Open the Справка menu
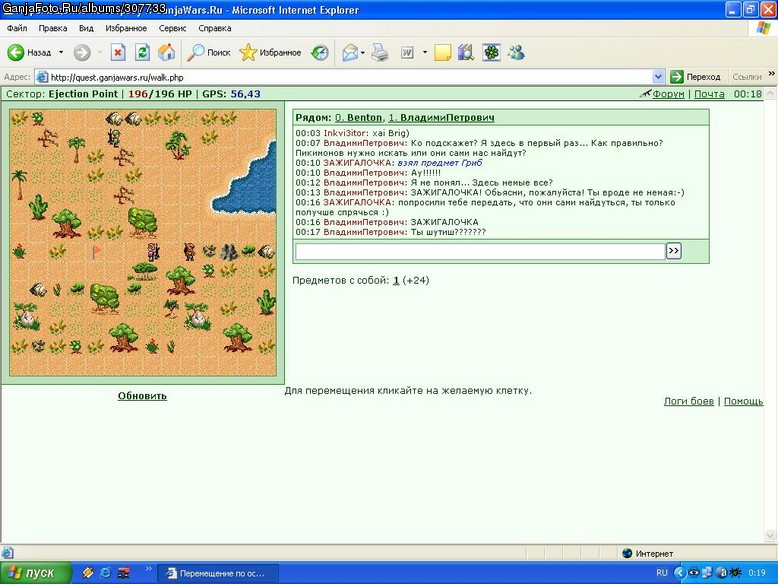This screenshot has width=778, height=584. point(215,28)
